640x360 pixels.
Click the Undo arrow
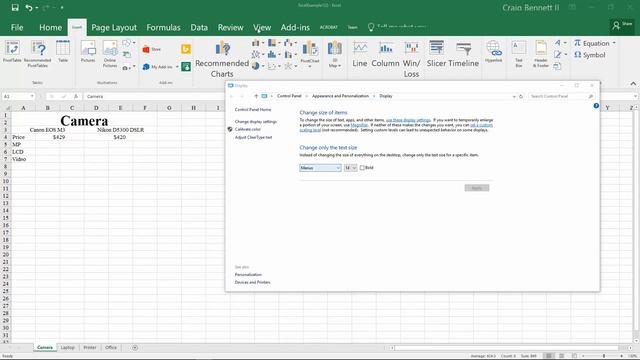[29, 7]
